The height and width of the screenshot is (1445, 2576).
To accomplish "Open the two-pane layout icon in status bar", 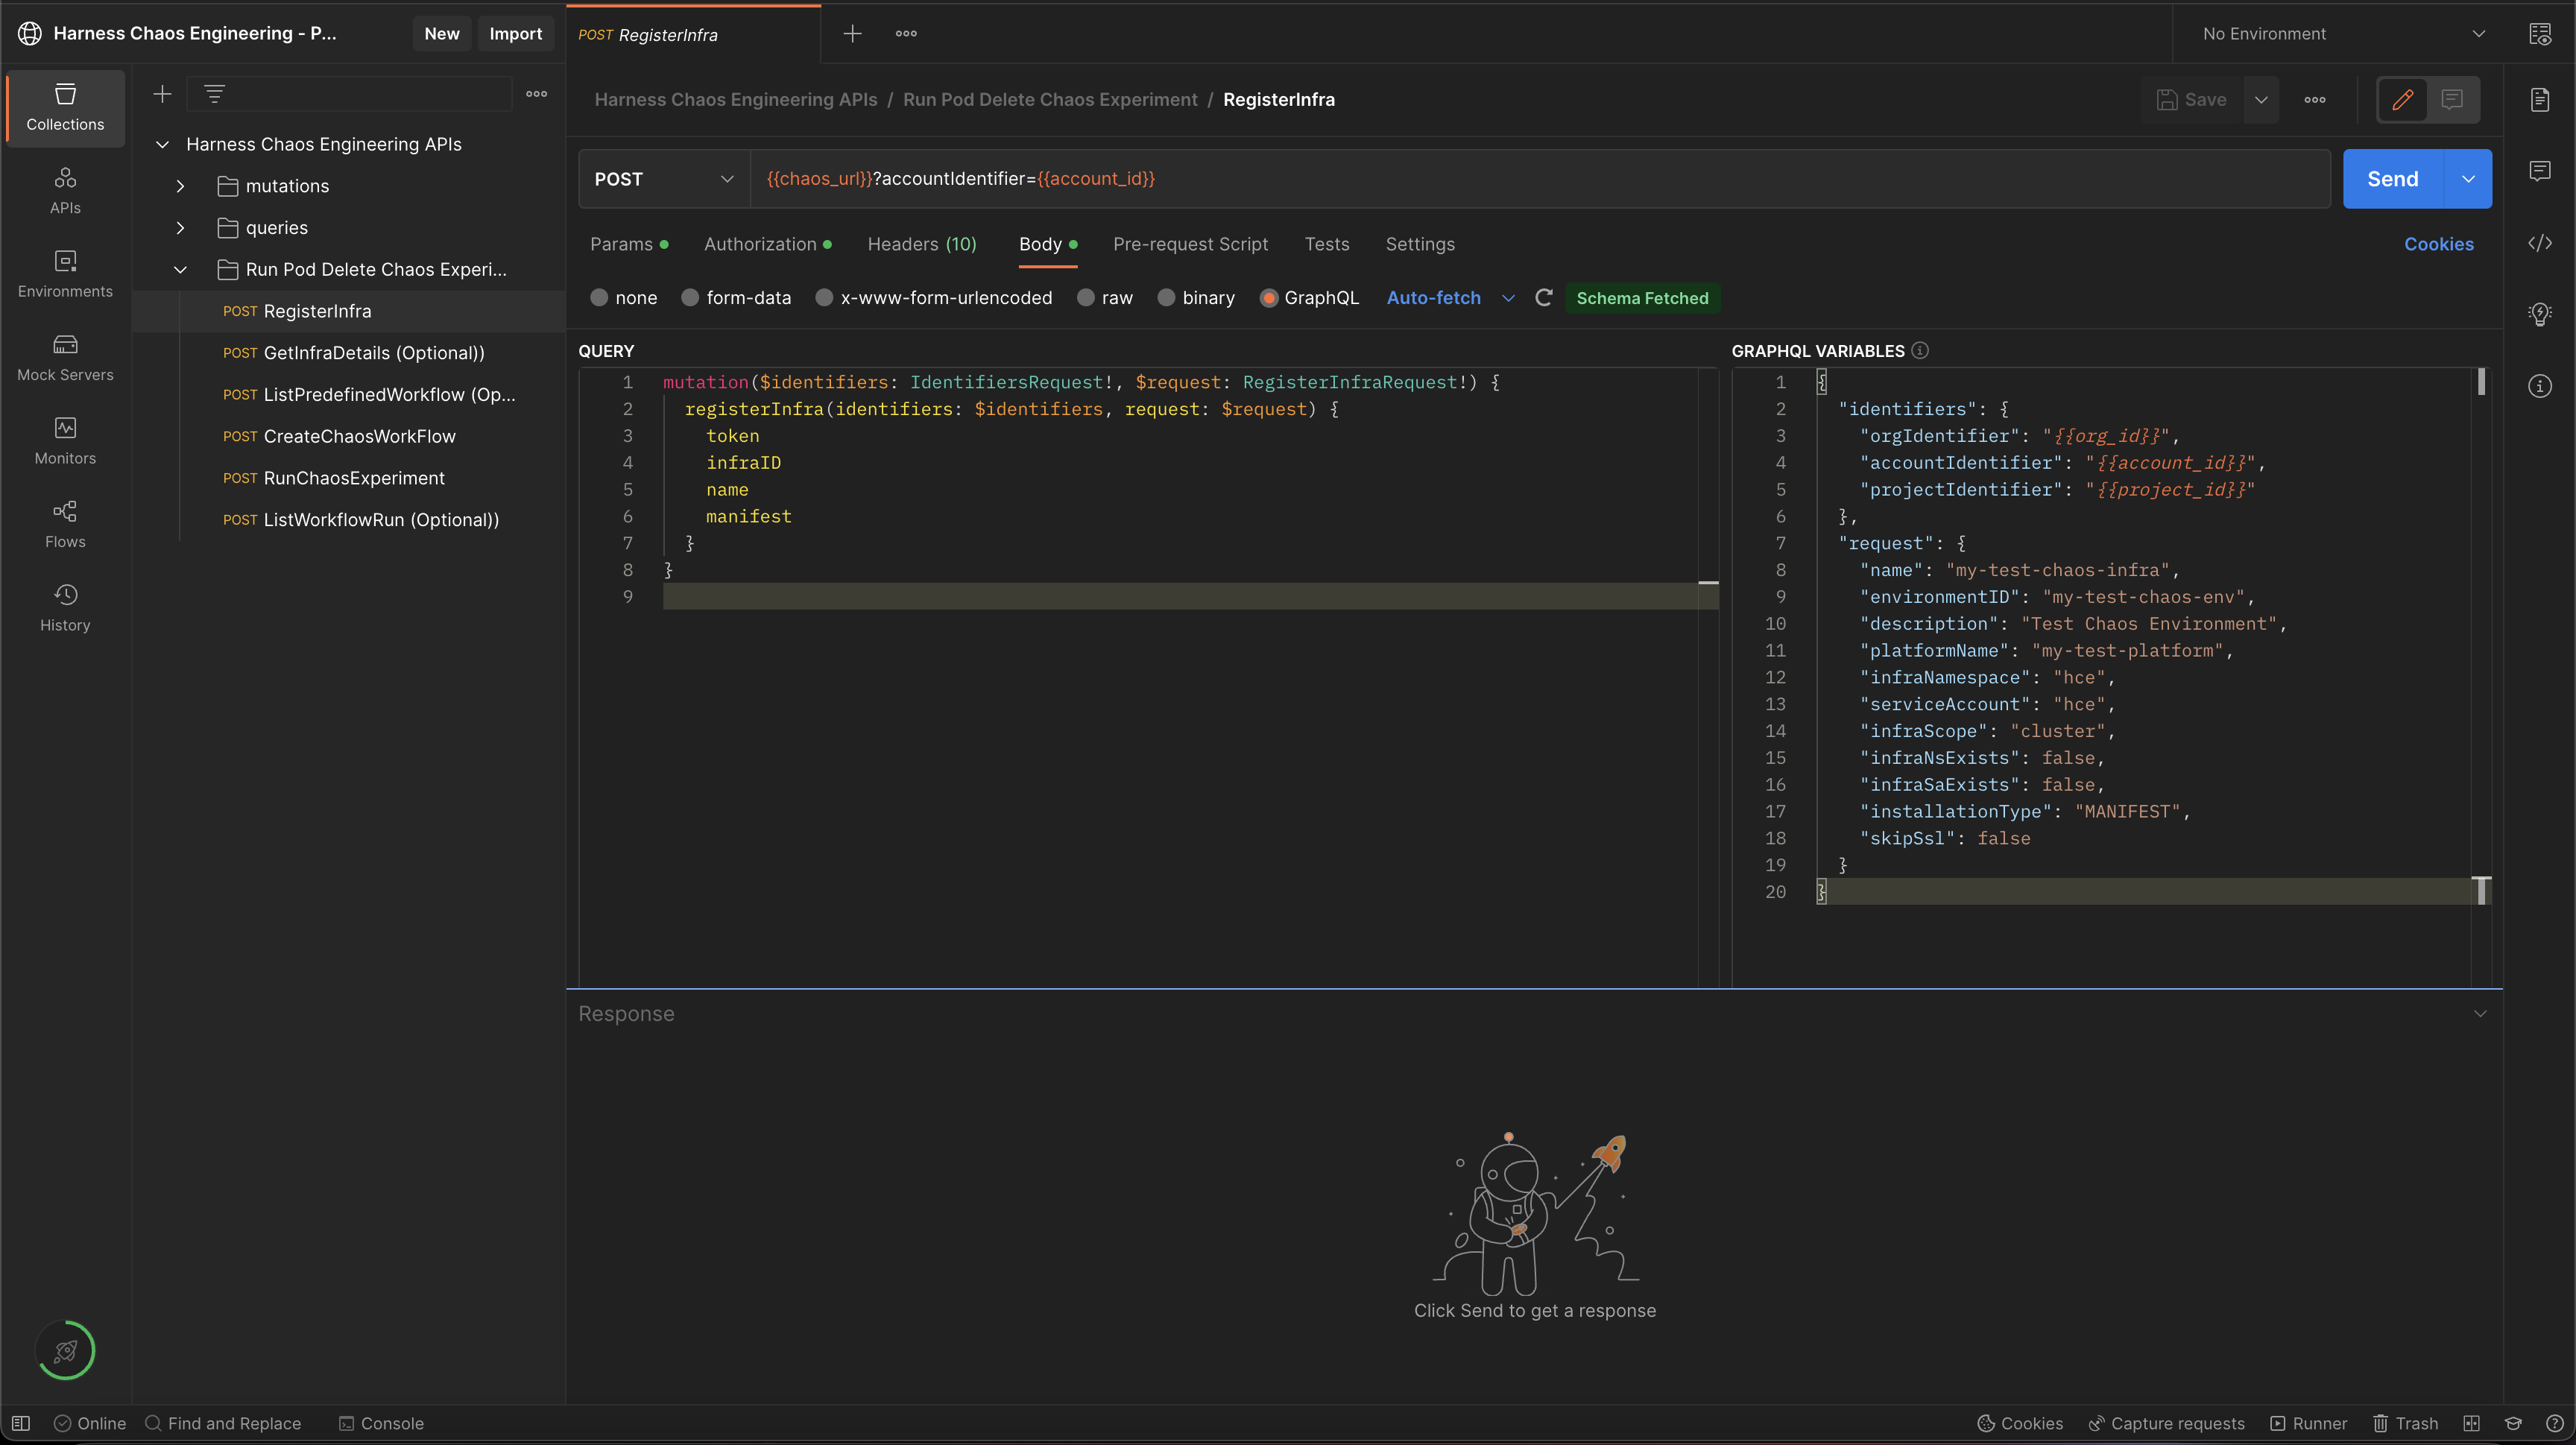I will (x=2472, y=1423).
